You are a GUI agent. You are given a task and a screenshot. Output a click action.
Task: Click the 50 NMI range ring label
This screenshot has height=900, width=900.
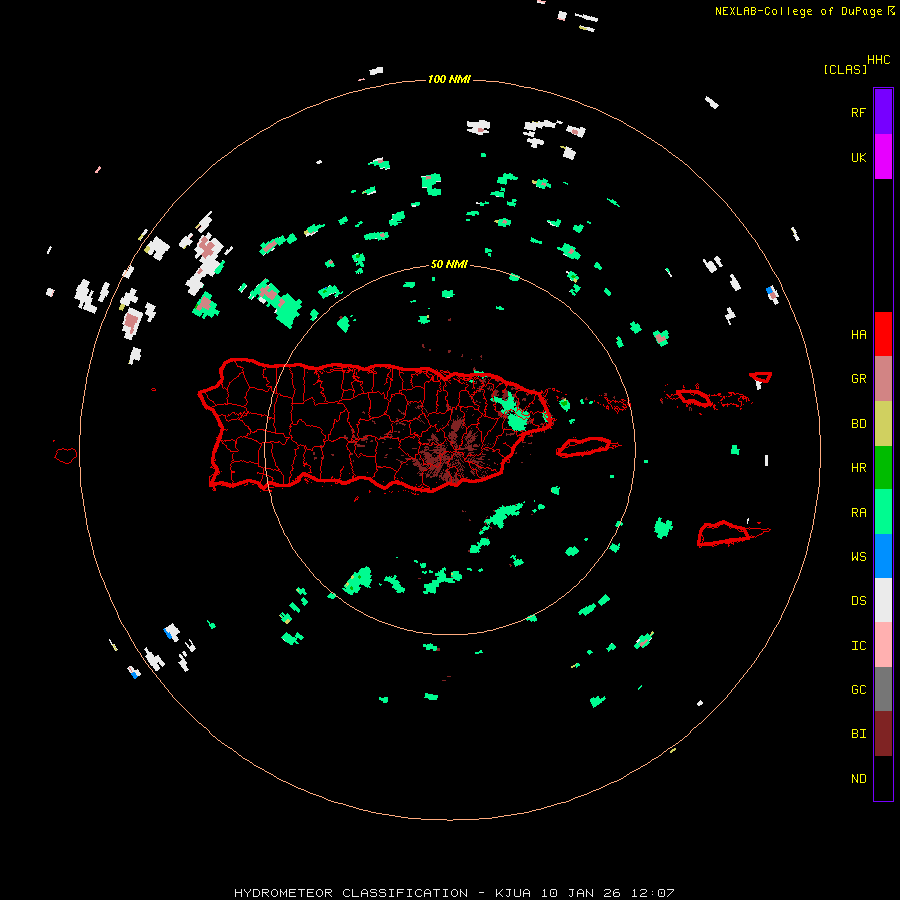(x=449, y=265)
